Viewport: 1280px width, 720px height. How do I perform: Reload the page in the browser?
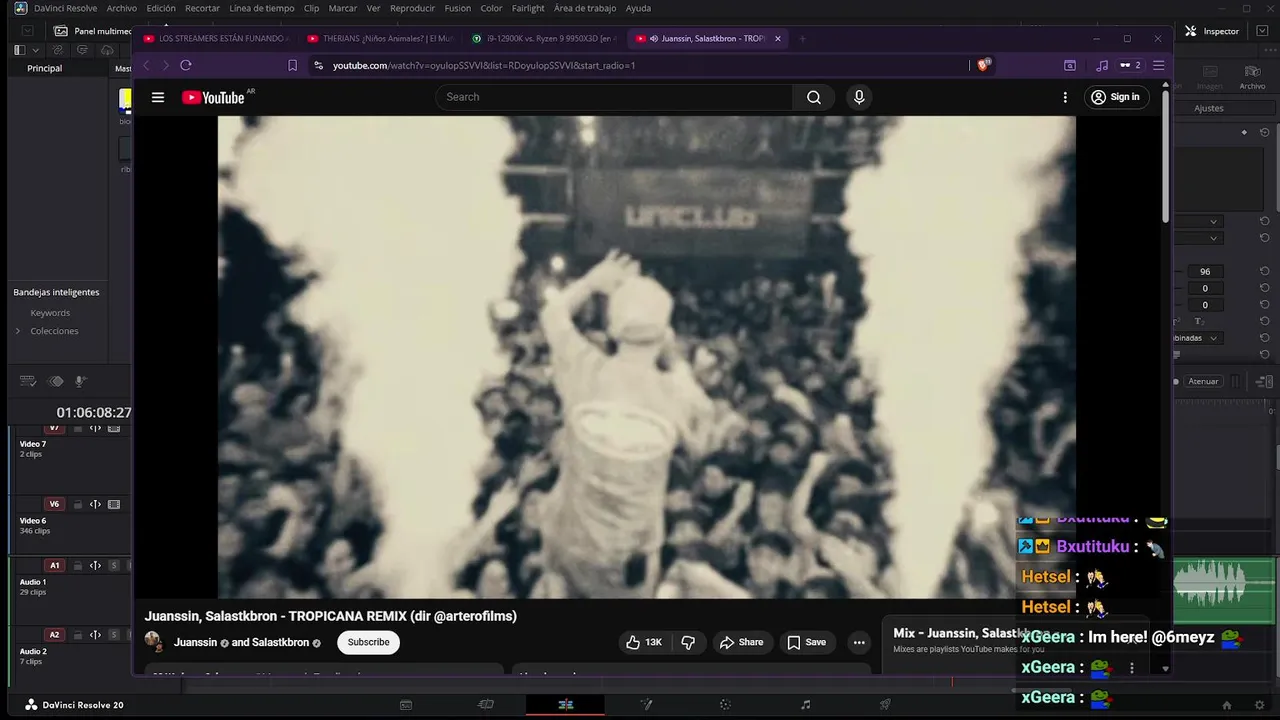click(186, 65)
